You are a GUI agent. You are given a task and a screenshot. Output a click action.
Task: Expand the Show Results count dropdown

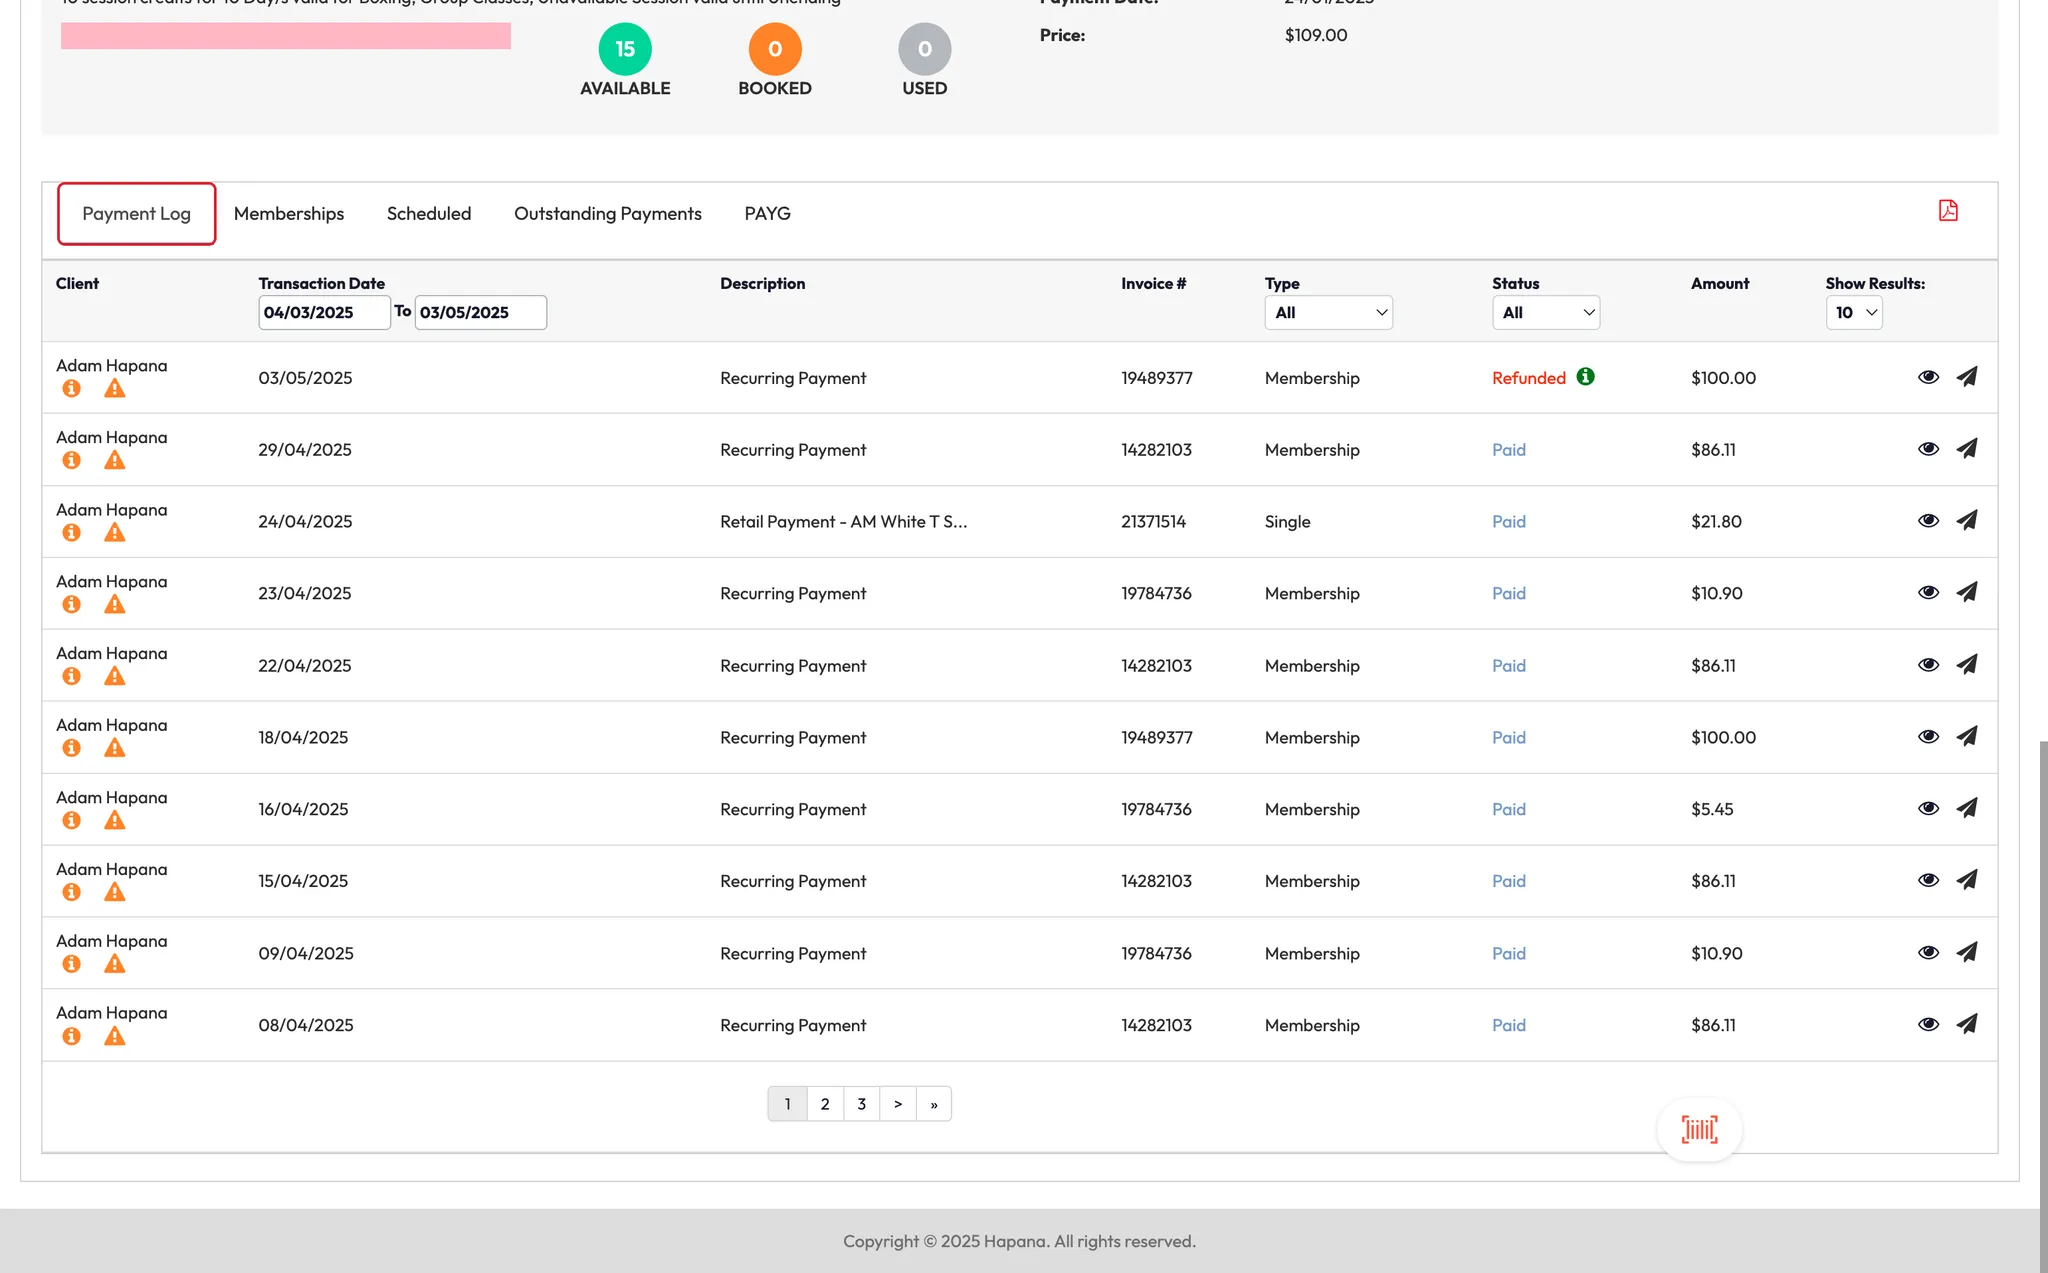(x=1854, y=313)
